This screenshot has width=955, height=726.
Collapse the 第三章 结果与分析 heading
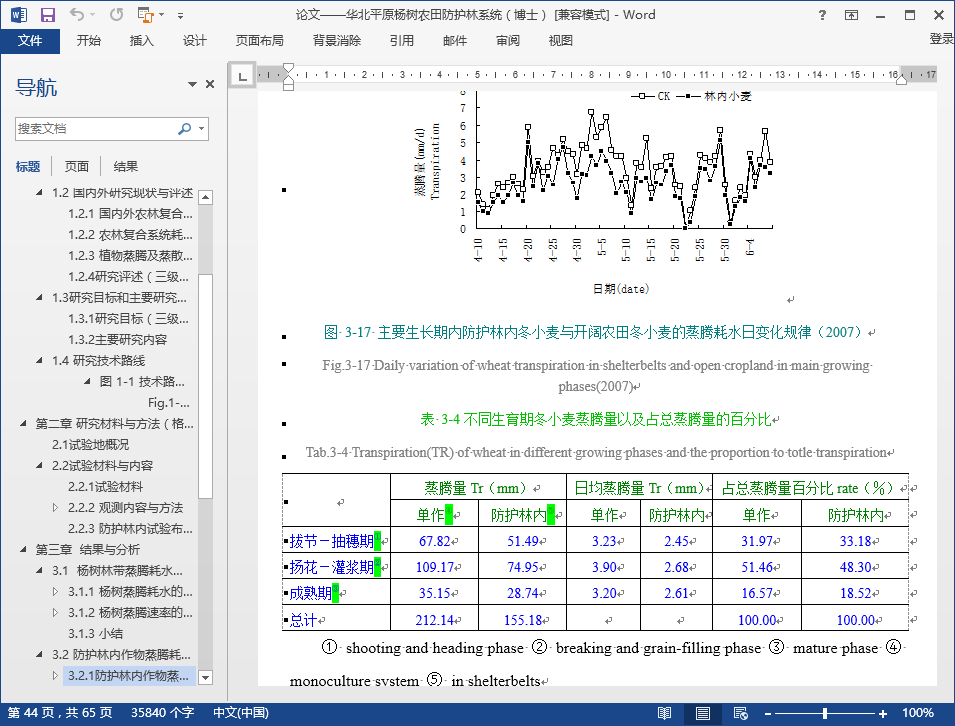pyautogui.click(x=23, y=549)
